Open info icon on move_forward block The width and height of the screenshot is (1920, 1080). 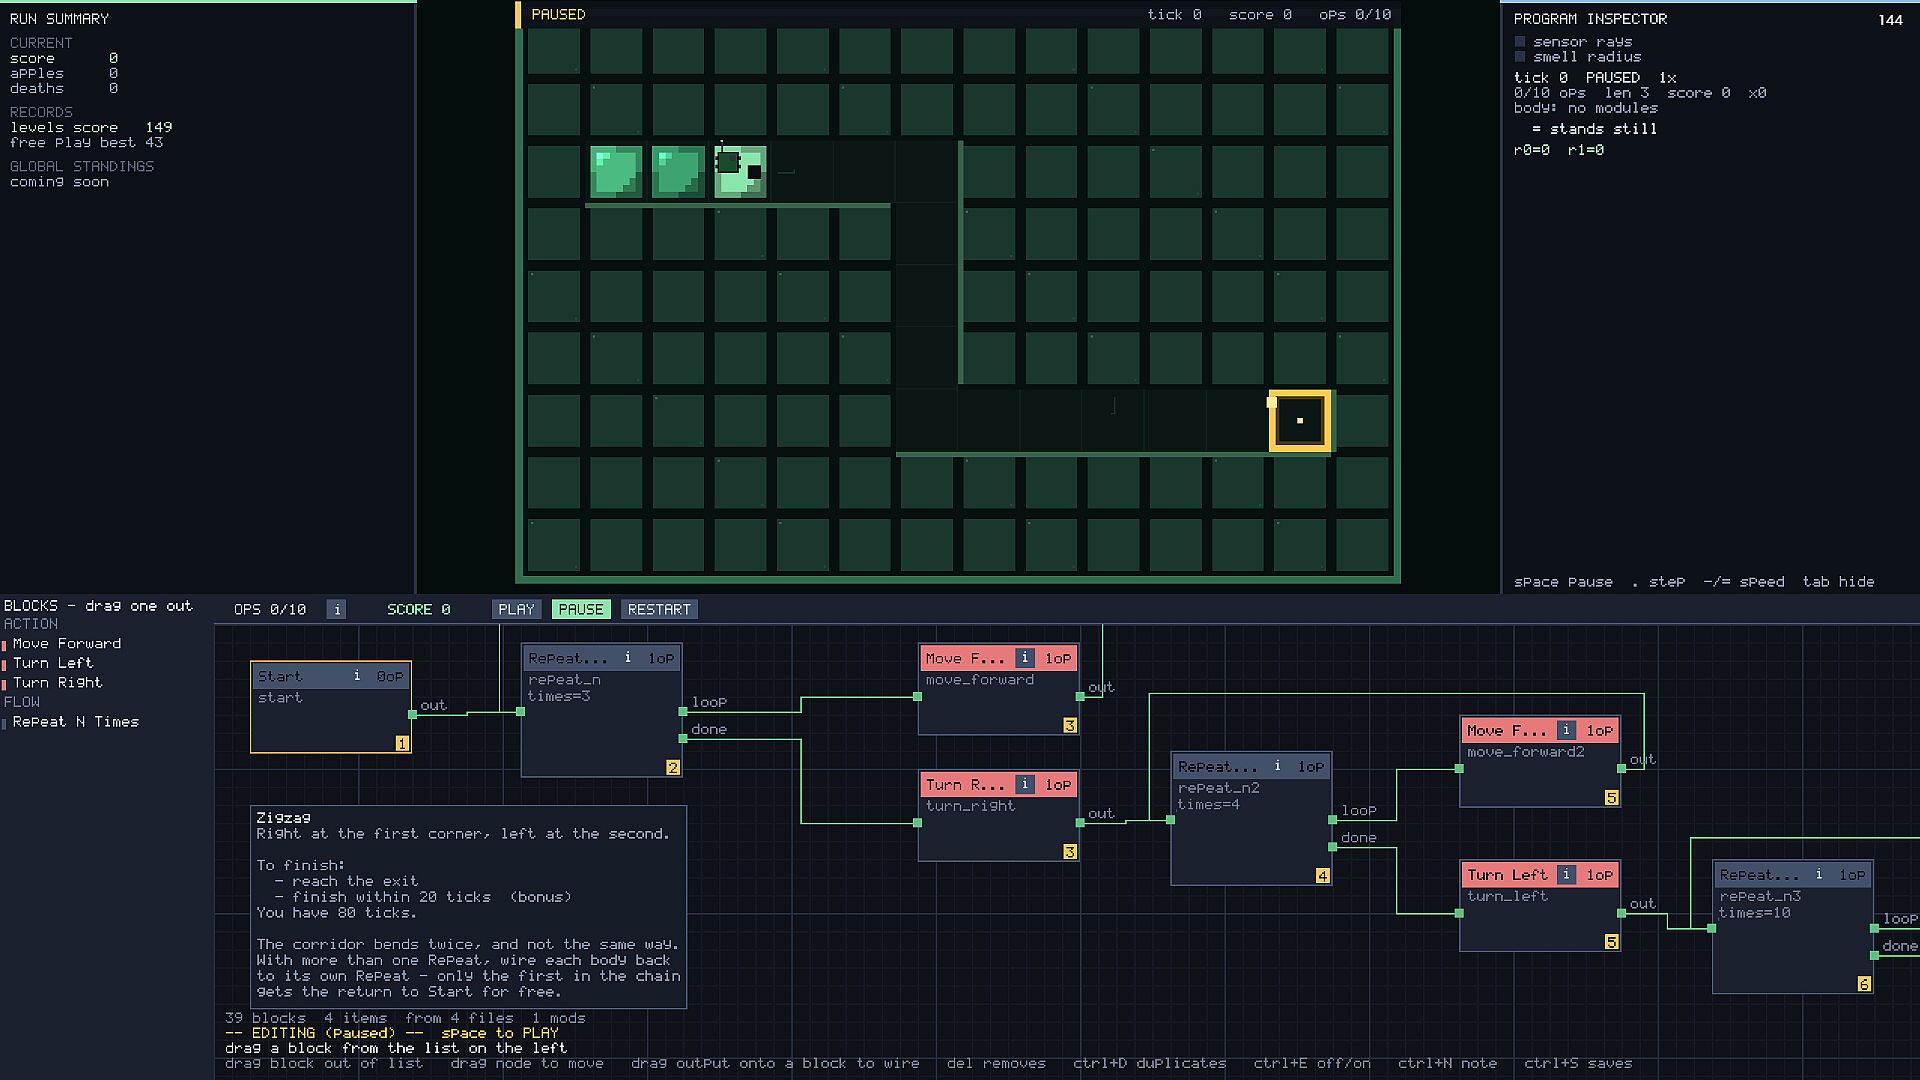[1025, 658]
